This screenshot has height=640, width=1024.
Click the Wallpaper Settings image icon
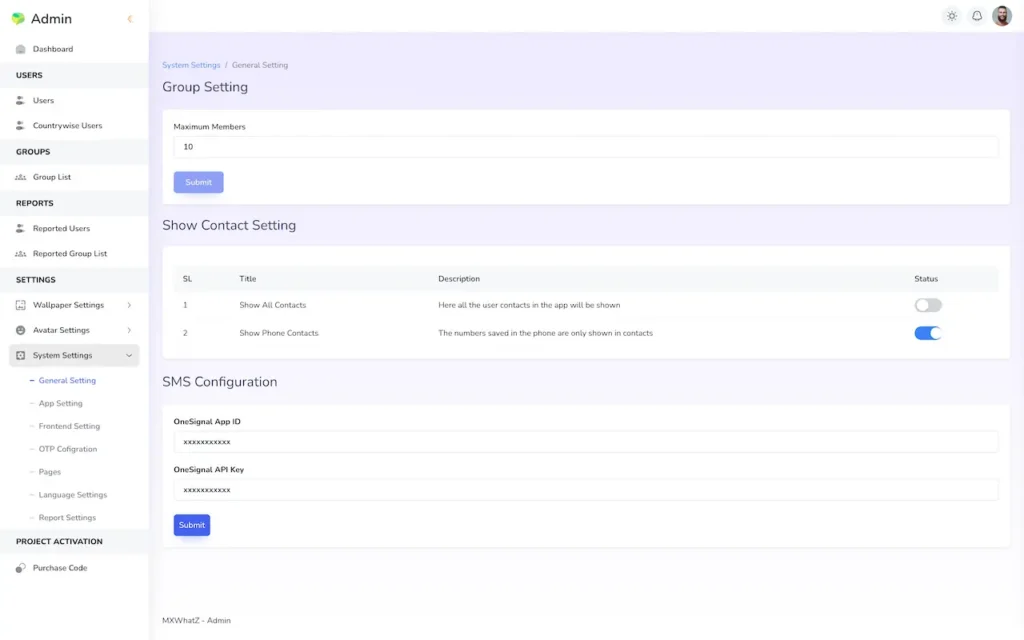coord(20,305)
